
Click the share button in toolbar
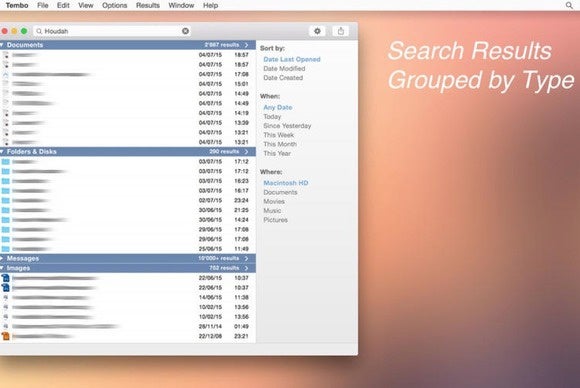tap(341, 31)
